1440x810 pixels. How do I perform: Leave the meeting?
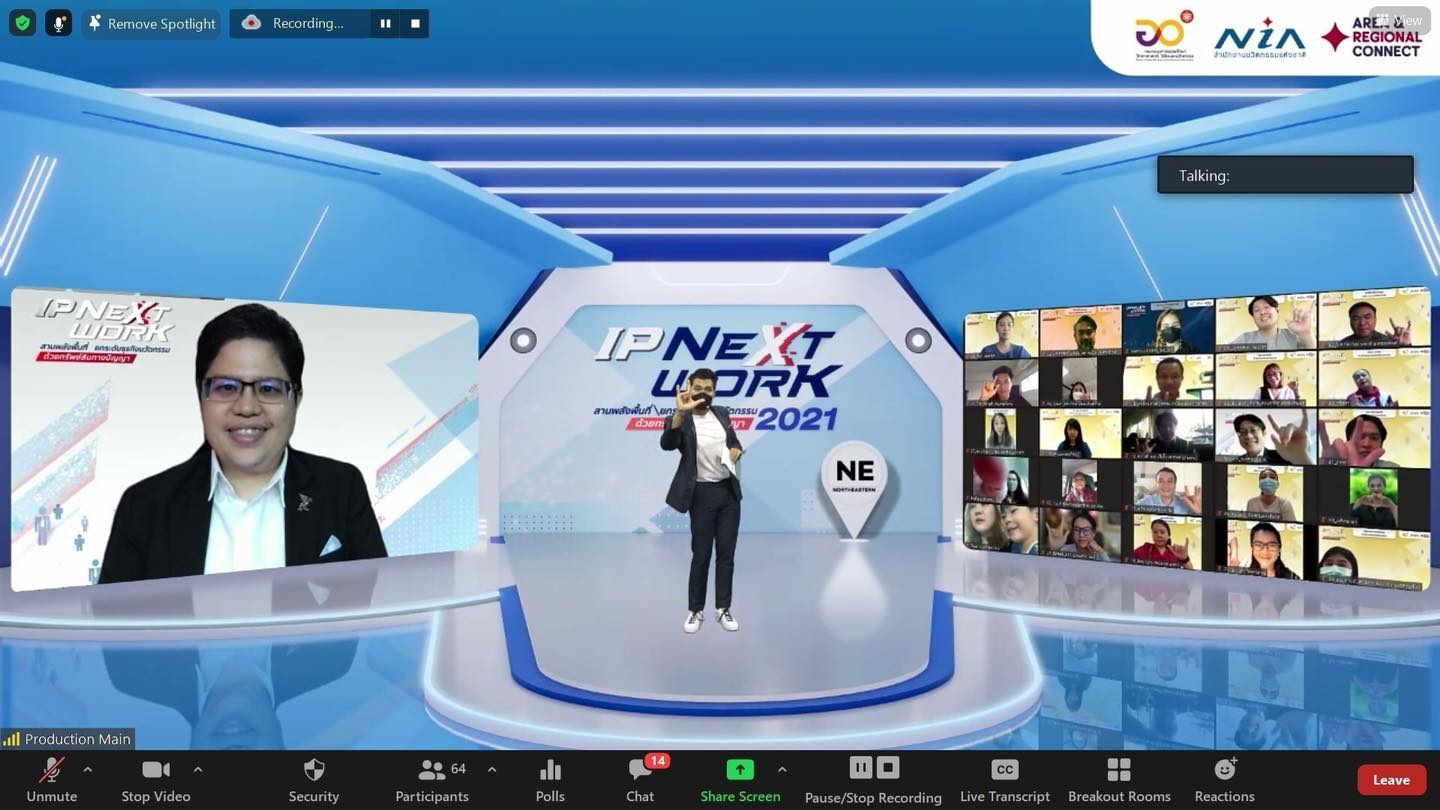[1391, 780]
